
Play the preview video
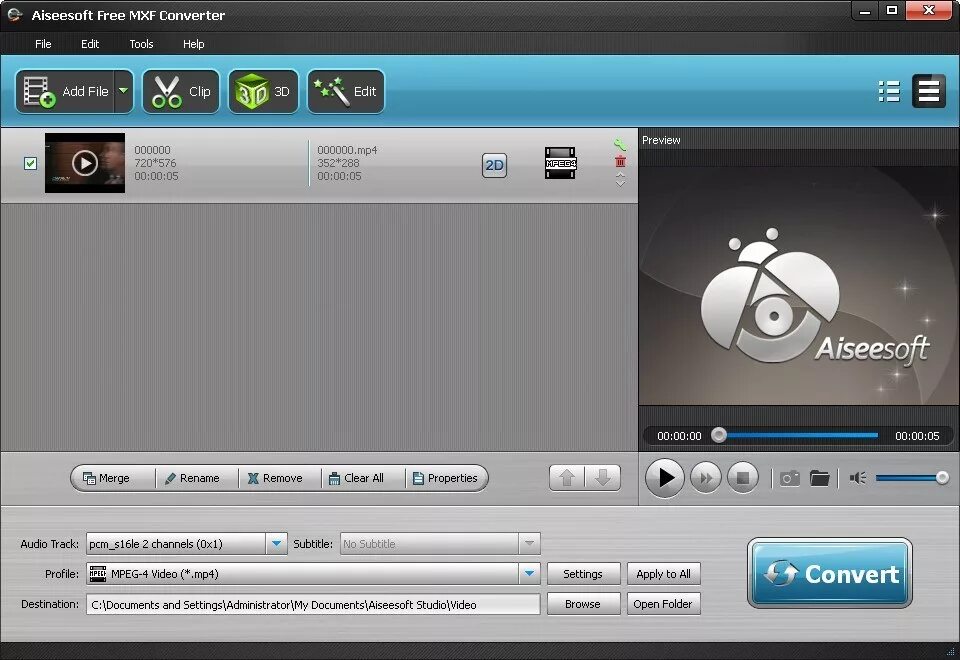(x=665, y=478)
